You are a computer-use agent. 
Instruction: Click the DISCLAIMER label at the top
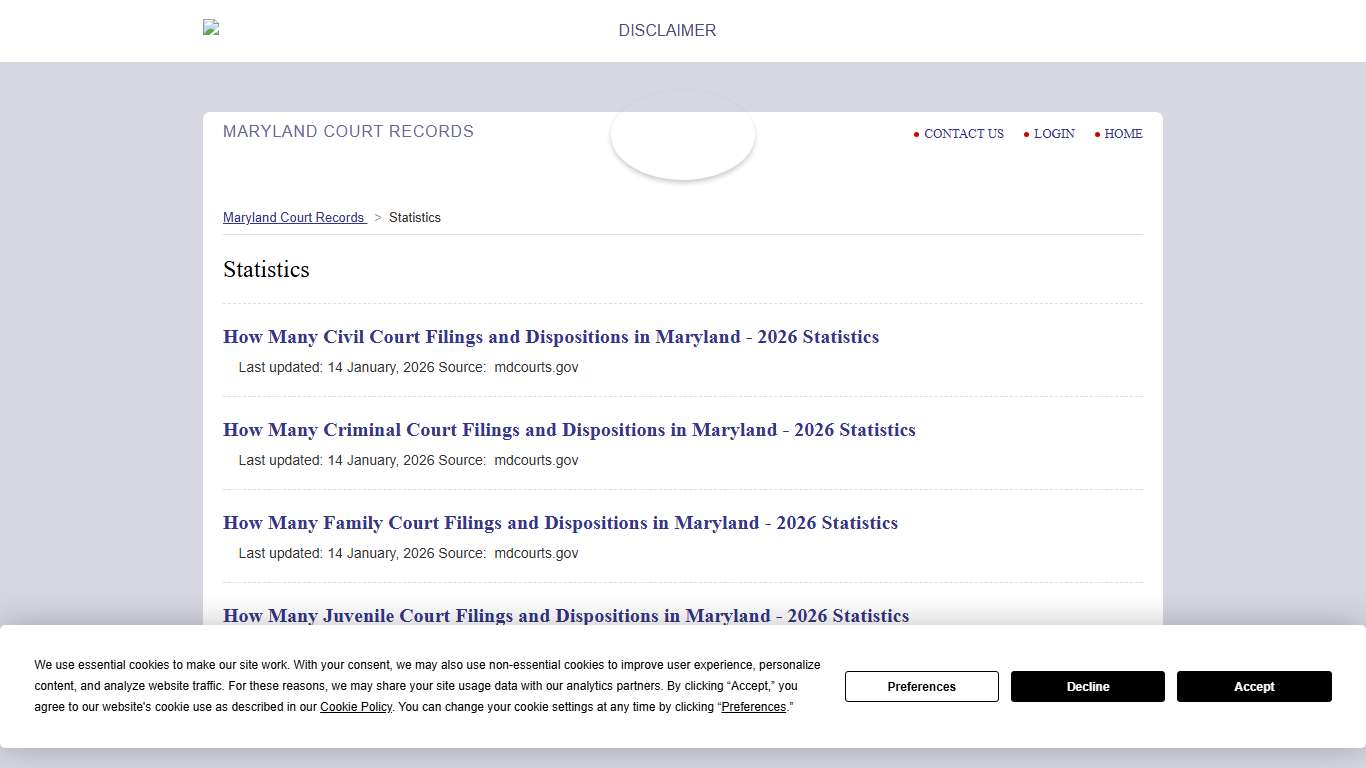pyautogui.click(x=666, y=30)
